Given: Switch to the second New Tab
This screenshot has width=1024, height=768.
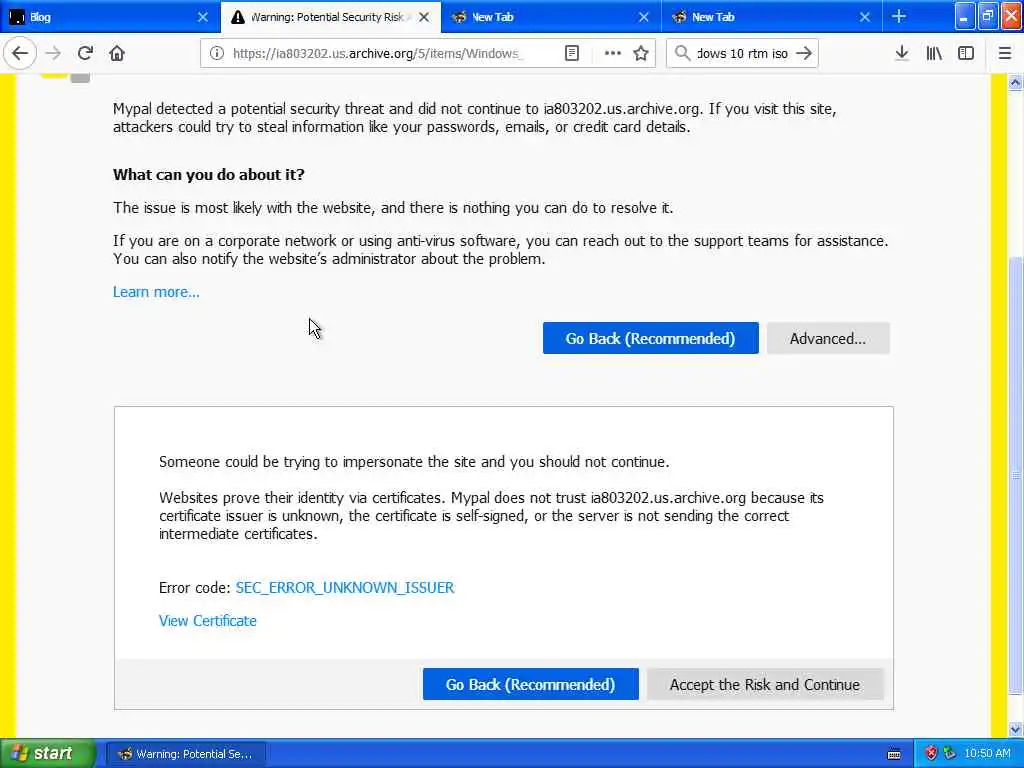Looking at the screenshot, I should click(771, 17).
